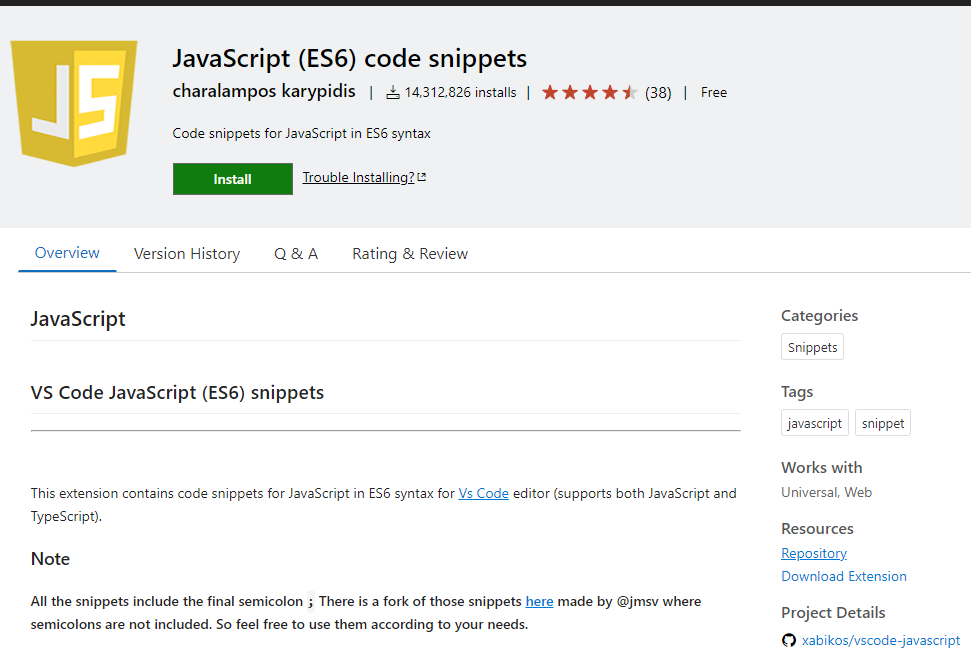Click the 14,312,826 installs text
Image resolution: width=971 pixels, height=648 pixels.
(460, 92)
